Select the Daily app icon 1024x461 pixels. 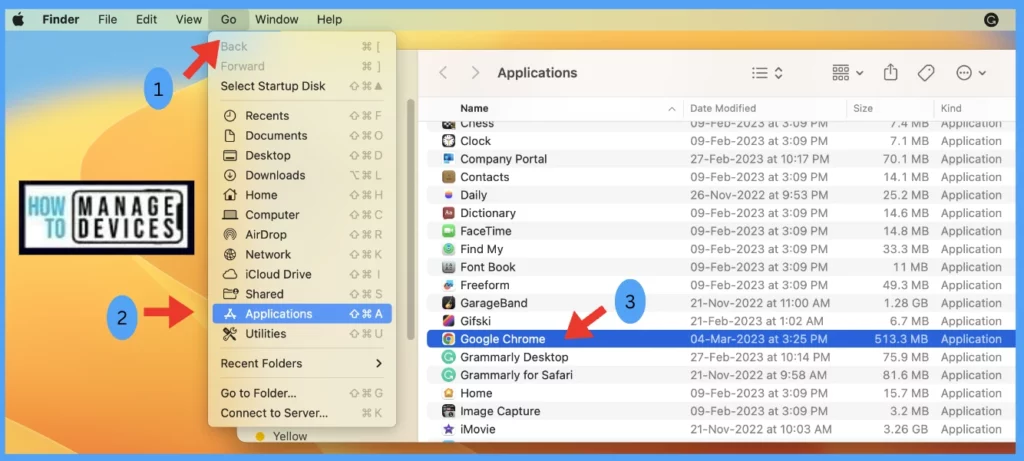point(448,195)
